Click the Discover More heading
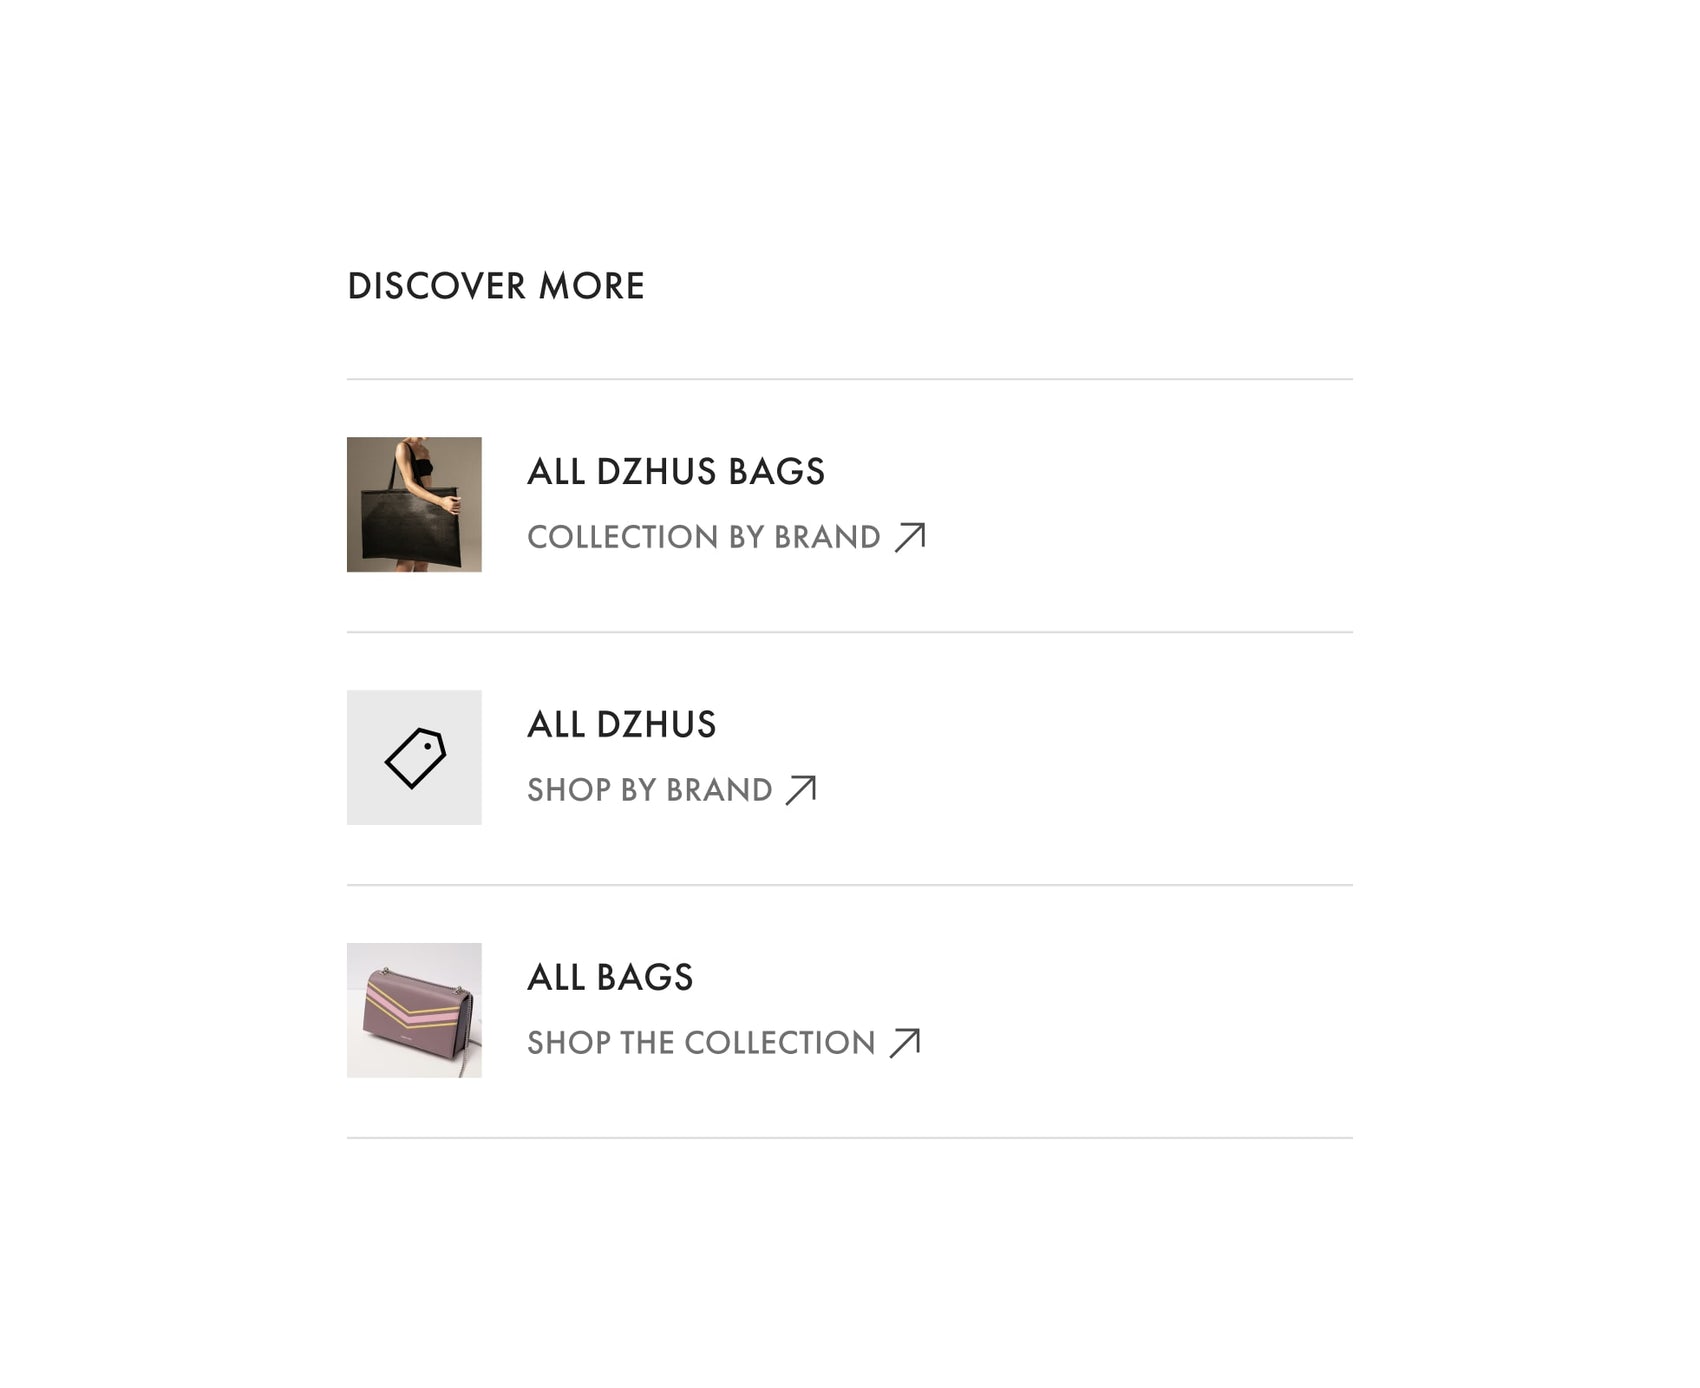This screenshot has width=1700, height=1388. 496,286
